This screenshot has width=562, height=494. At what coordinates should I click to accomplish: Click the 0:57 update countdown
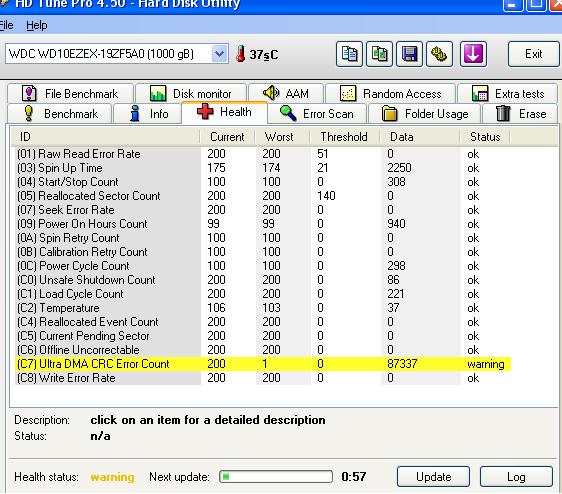point(353,476)
